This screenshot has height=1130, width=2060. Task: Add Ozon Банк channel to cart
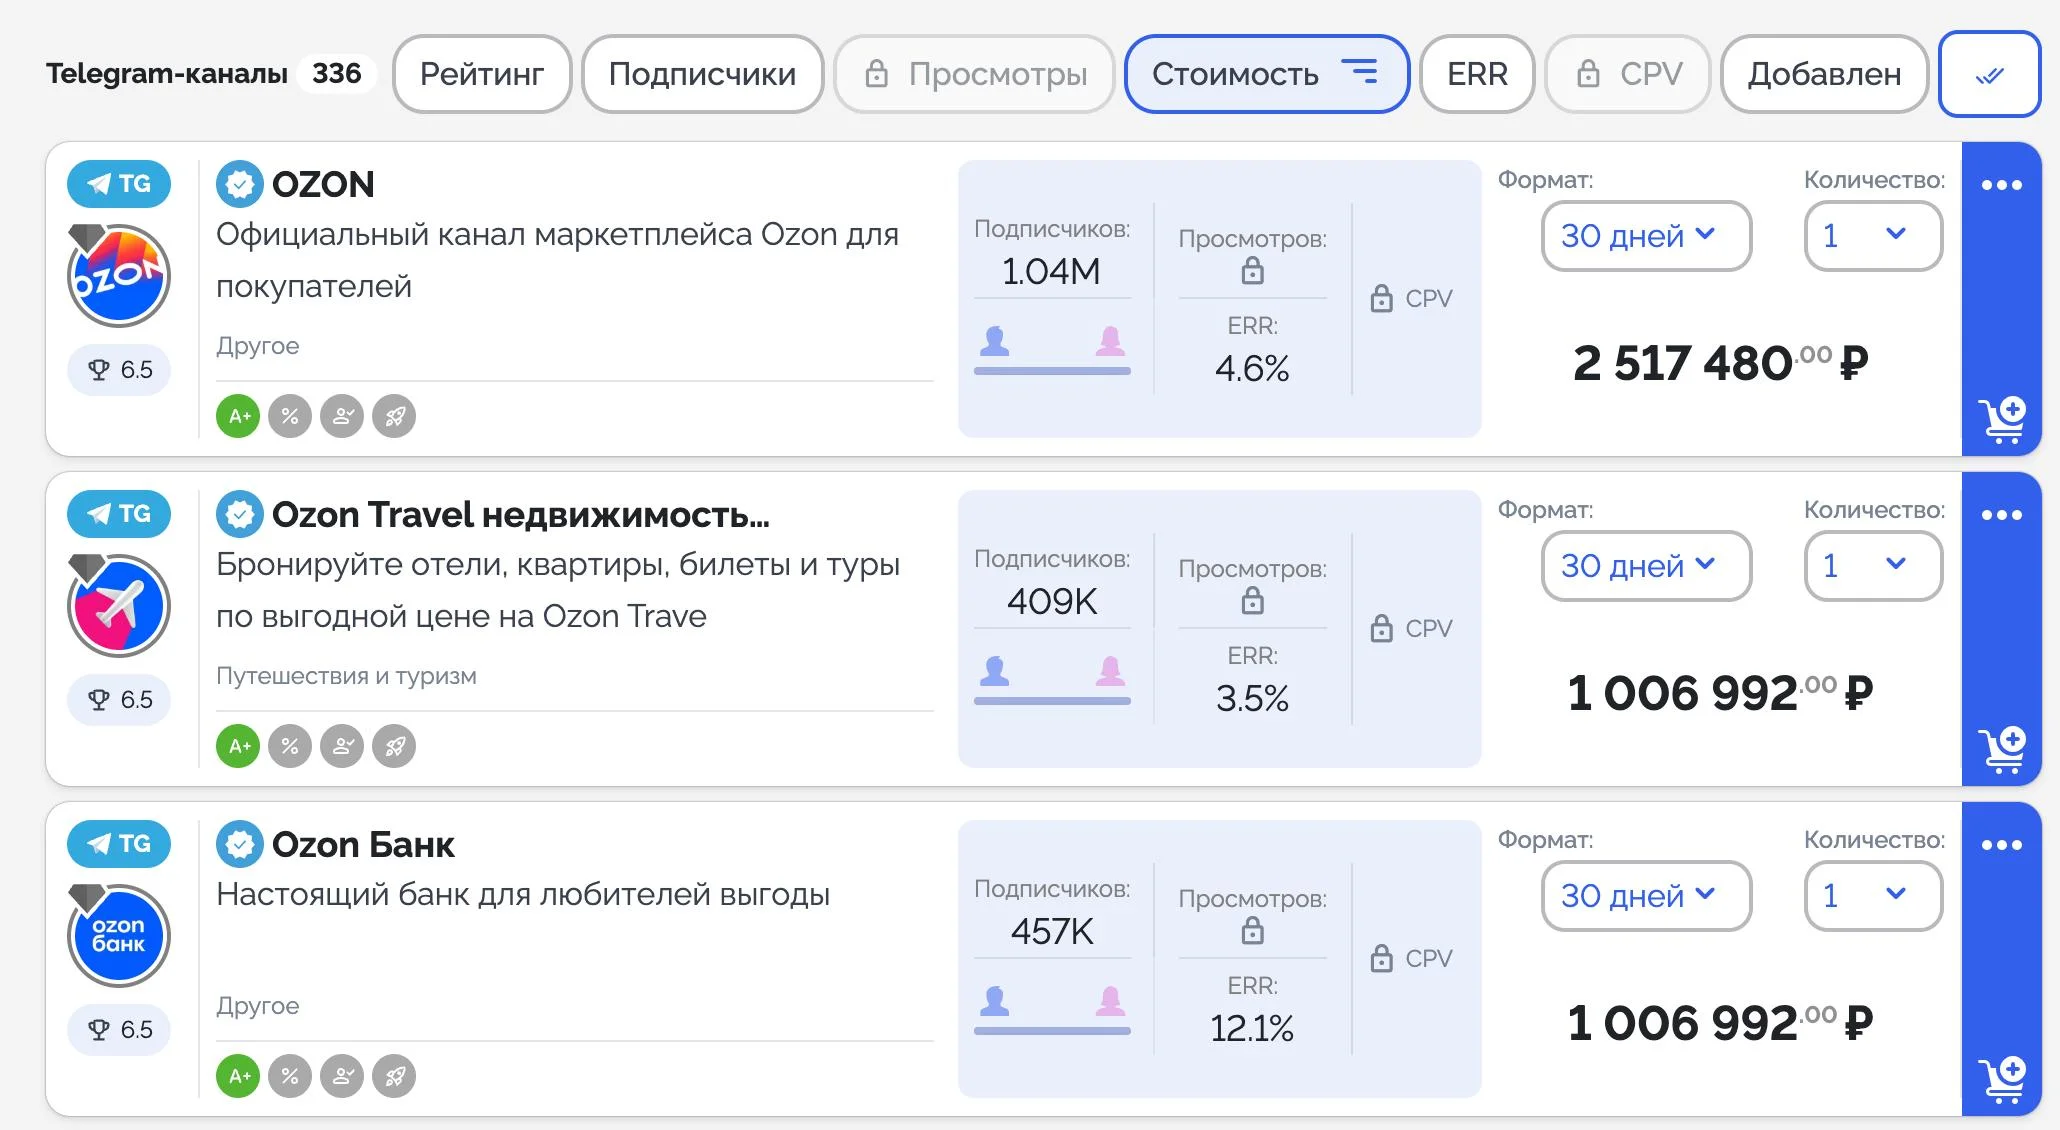(2001, 1080)
